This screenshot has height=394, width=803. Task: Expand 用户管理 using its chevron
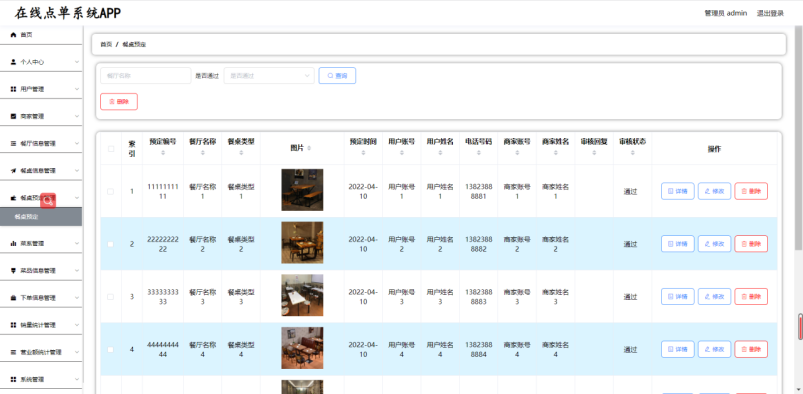coord(77,89)
